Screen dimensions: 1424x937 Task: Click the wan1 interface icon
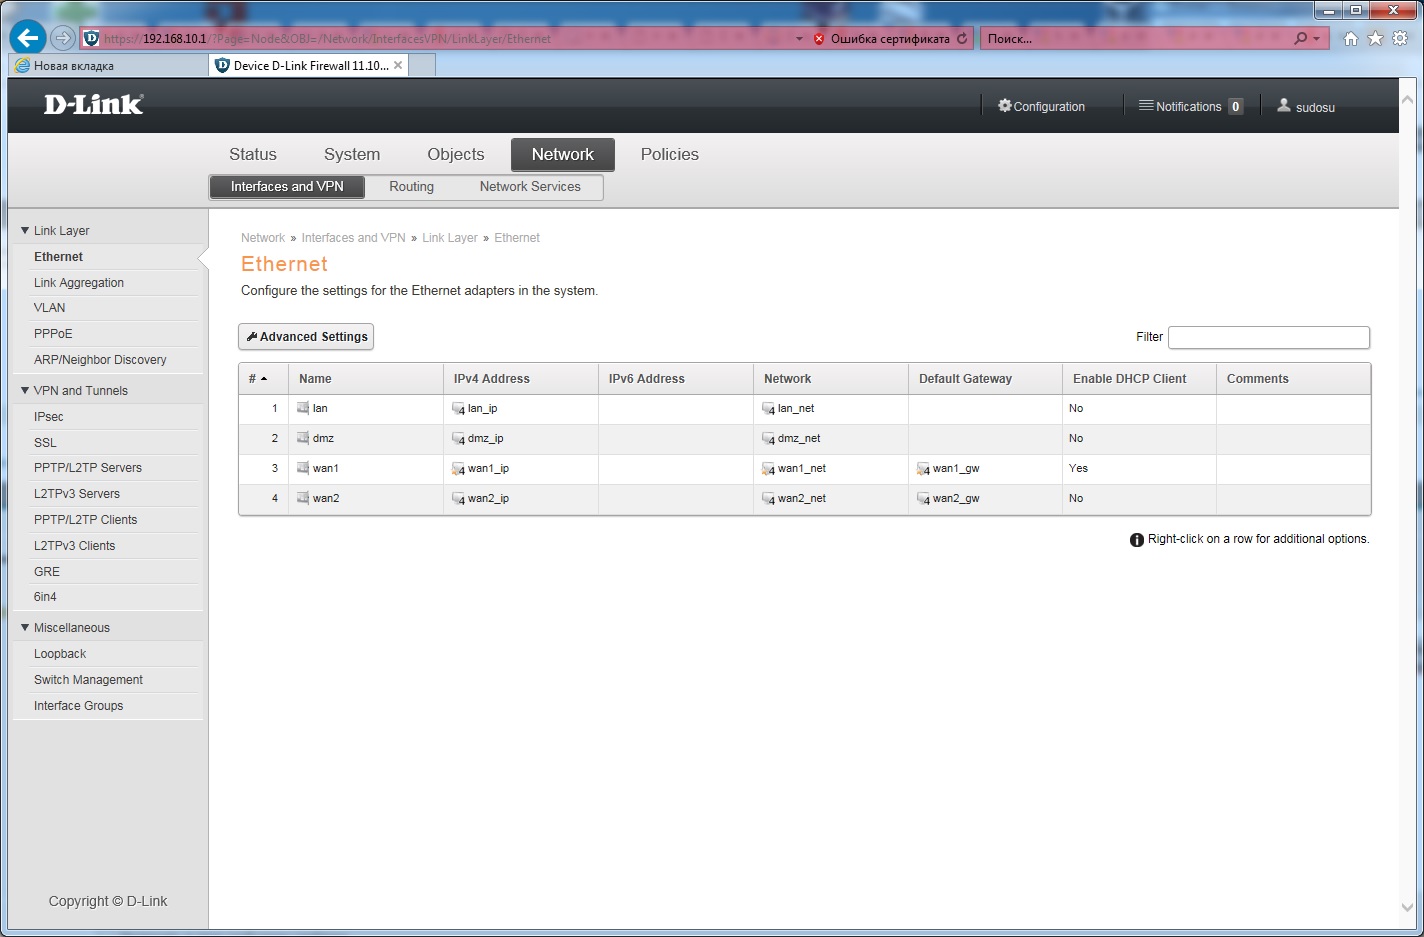(303, 468)
